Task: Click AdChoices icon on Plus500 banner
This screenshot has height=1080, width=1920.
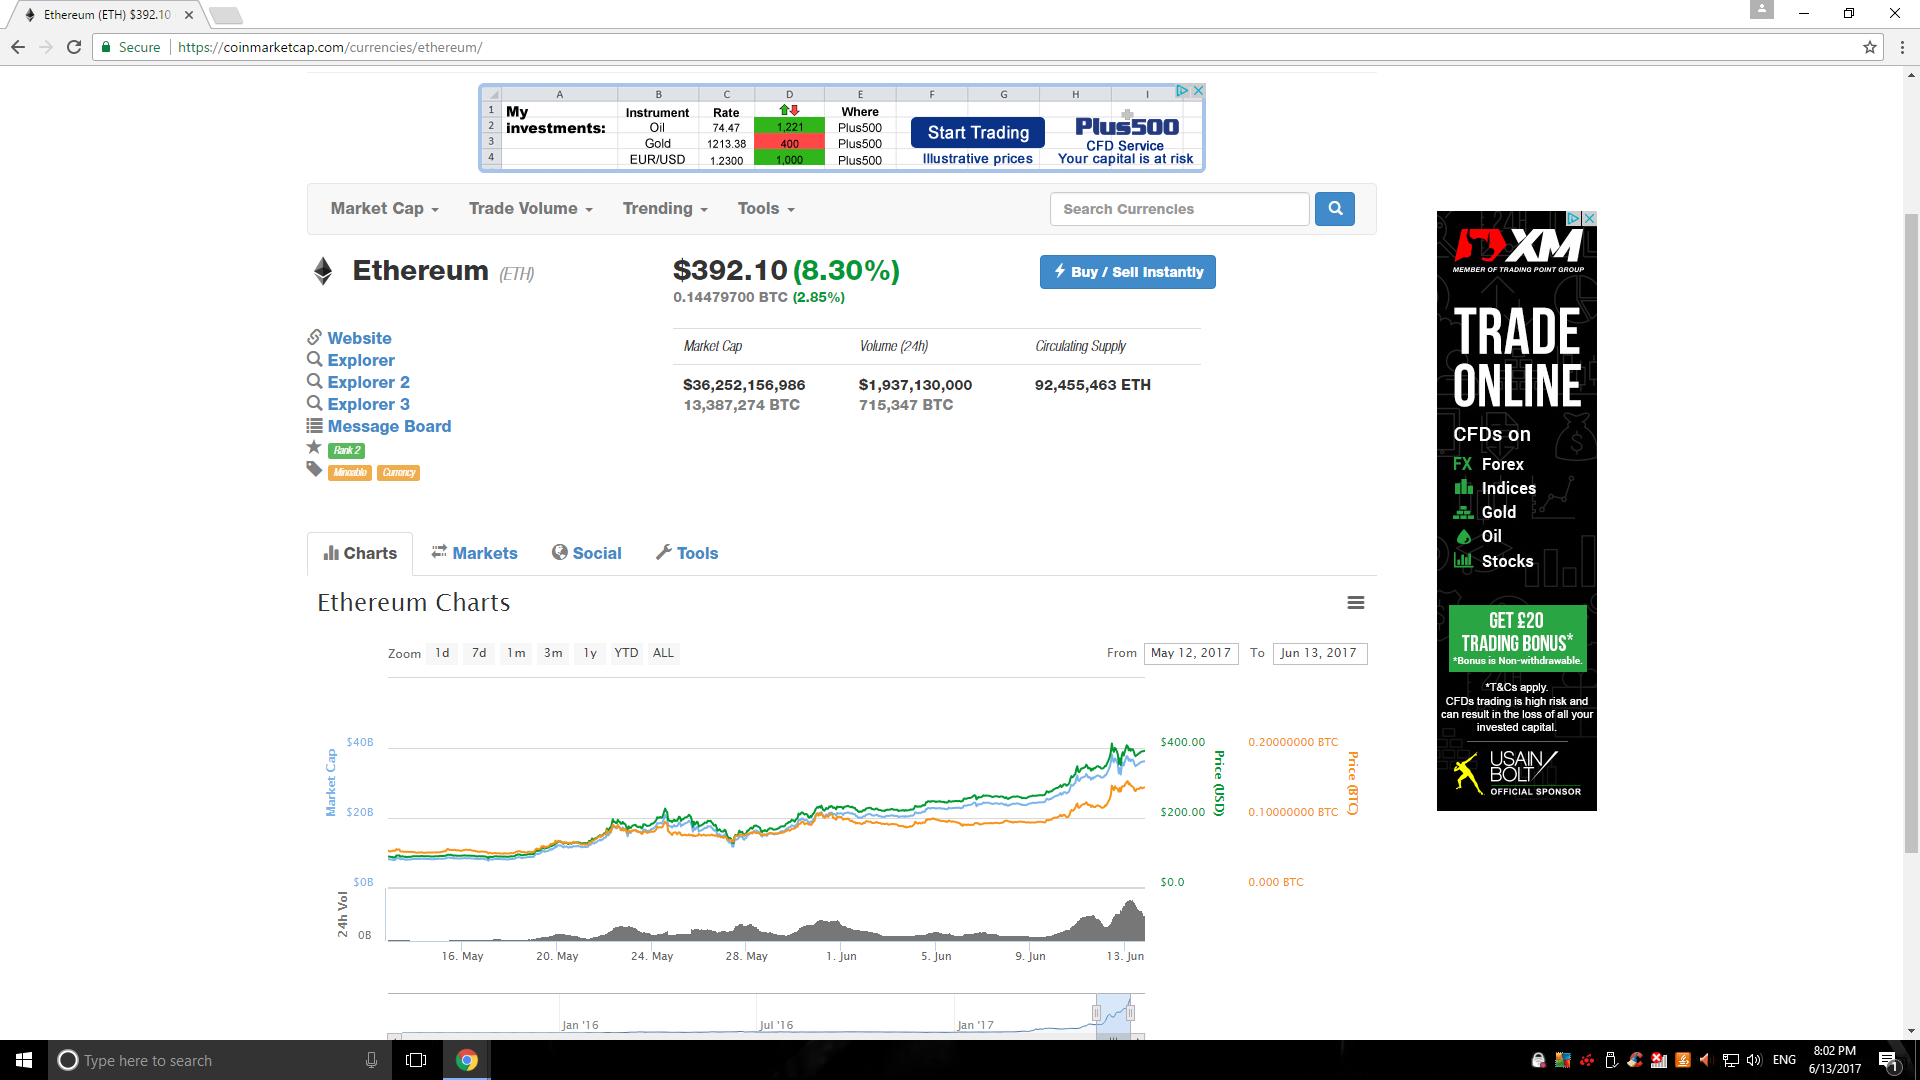Action: (1182, 91)
